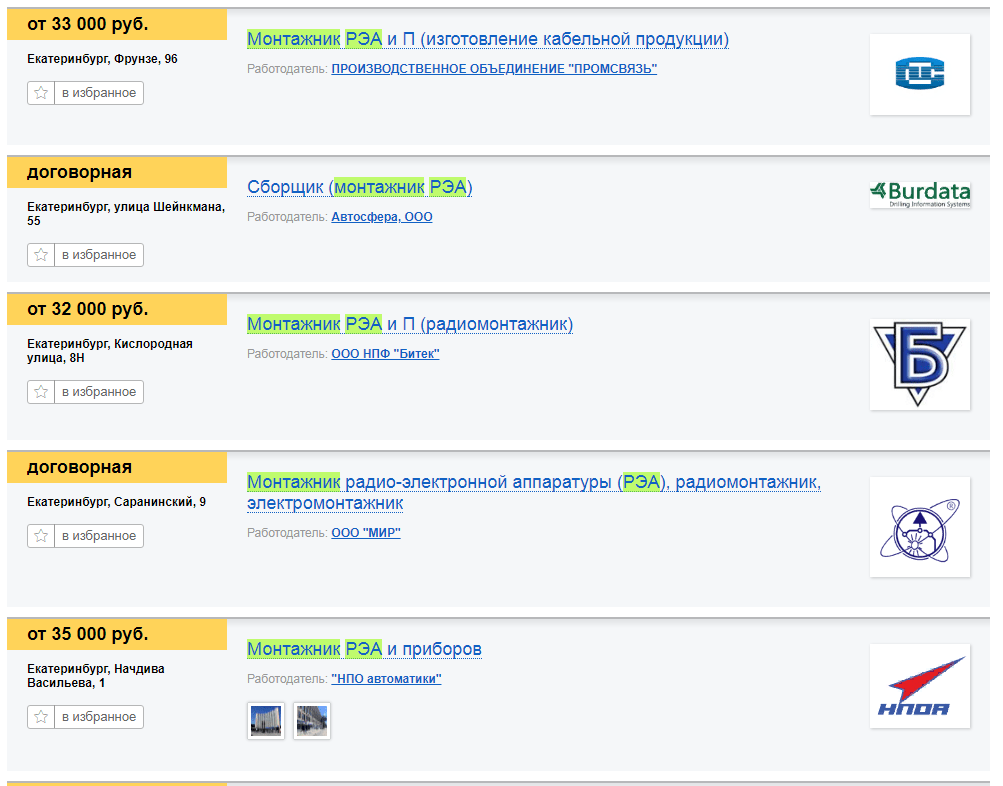Click the ООО МИР company logo
Screen dimensions: 1003x786
click(919, 527)
